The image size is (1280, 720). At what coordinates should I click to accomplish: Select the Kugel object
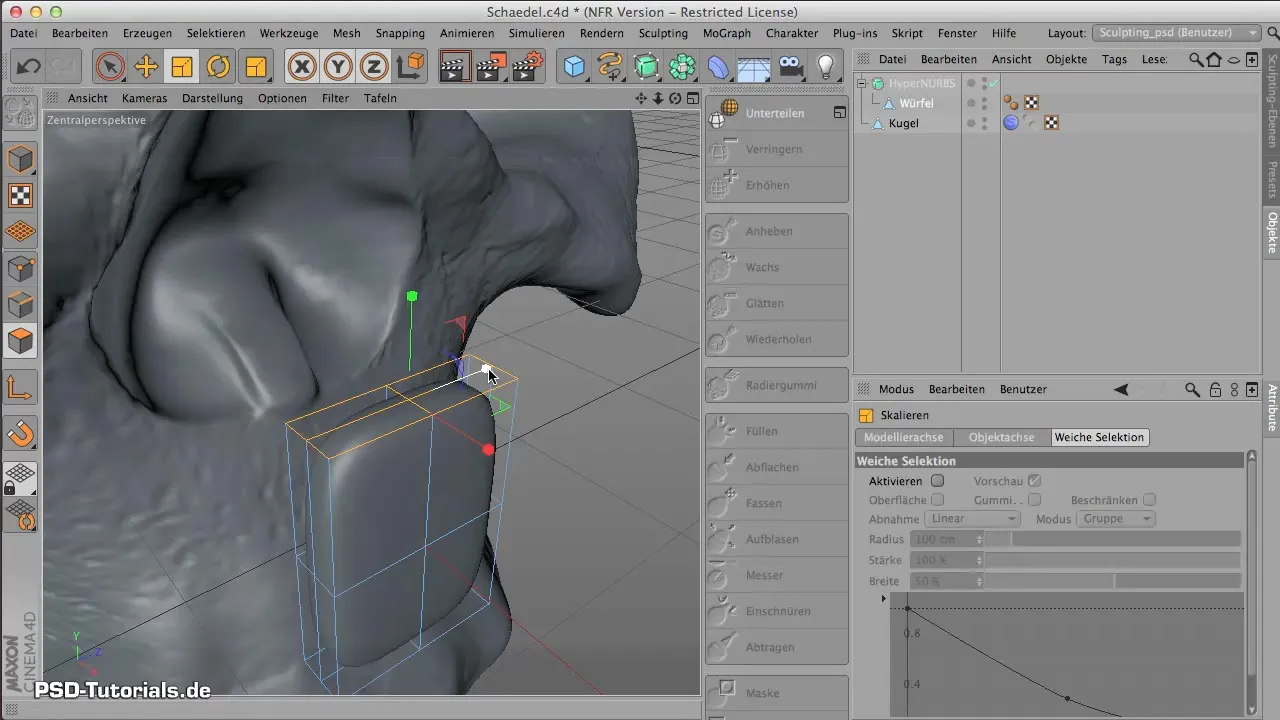coord(903,123)
